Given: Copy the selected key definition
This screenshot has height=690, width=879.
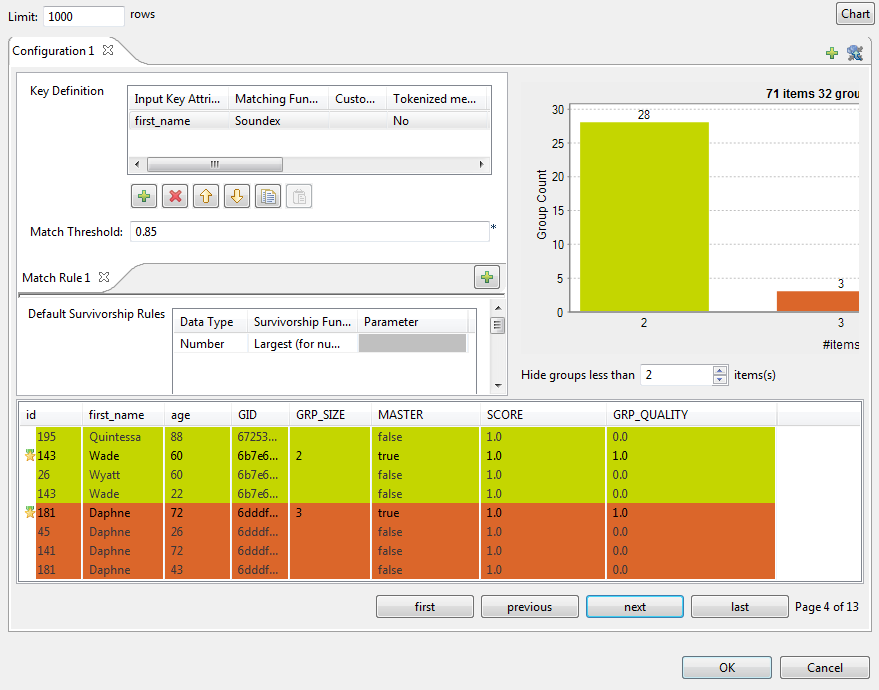Looking at the screenshot, I should 267,197.
